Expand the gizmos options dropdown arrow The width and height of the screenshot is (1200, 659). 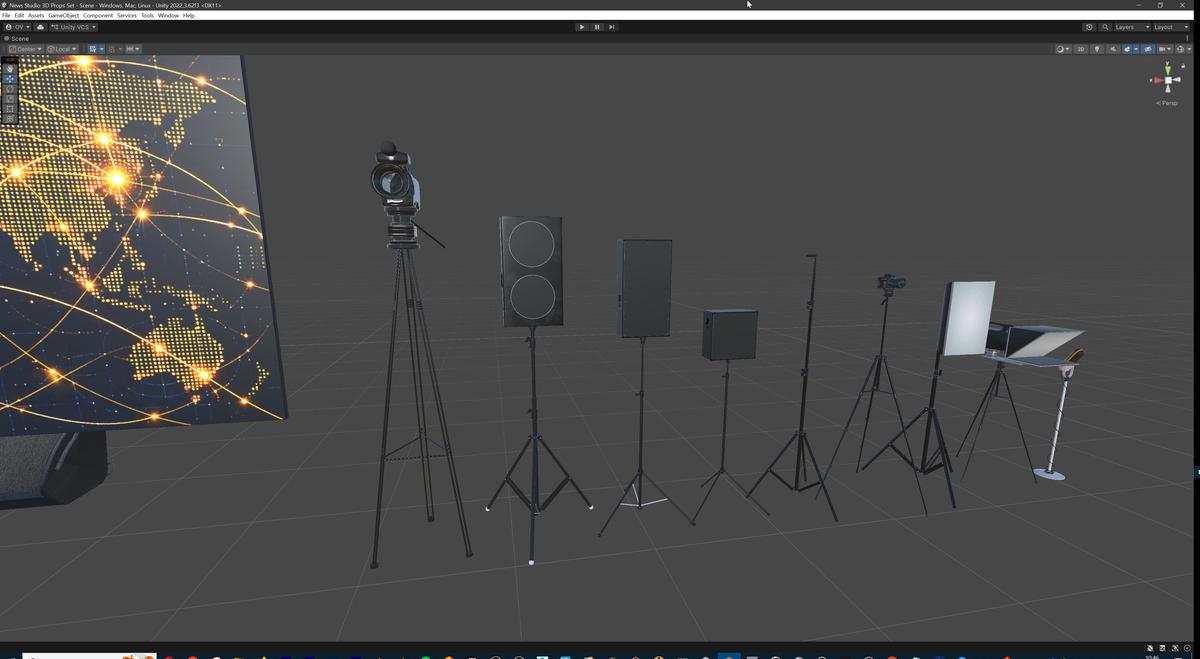1189,49
